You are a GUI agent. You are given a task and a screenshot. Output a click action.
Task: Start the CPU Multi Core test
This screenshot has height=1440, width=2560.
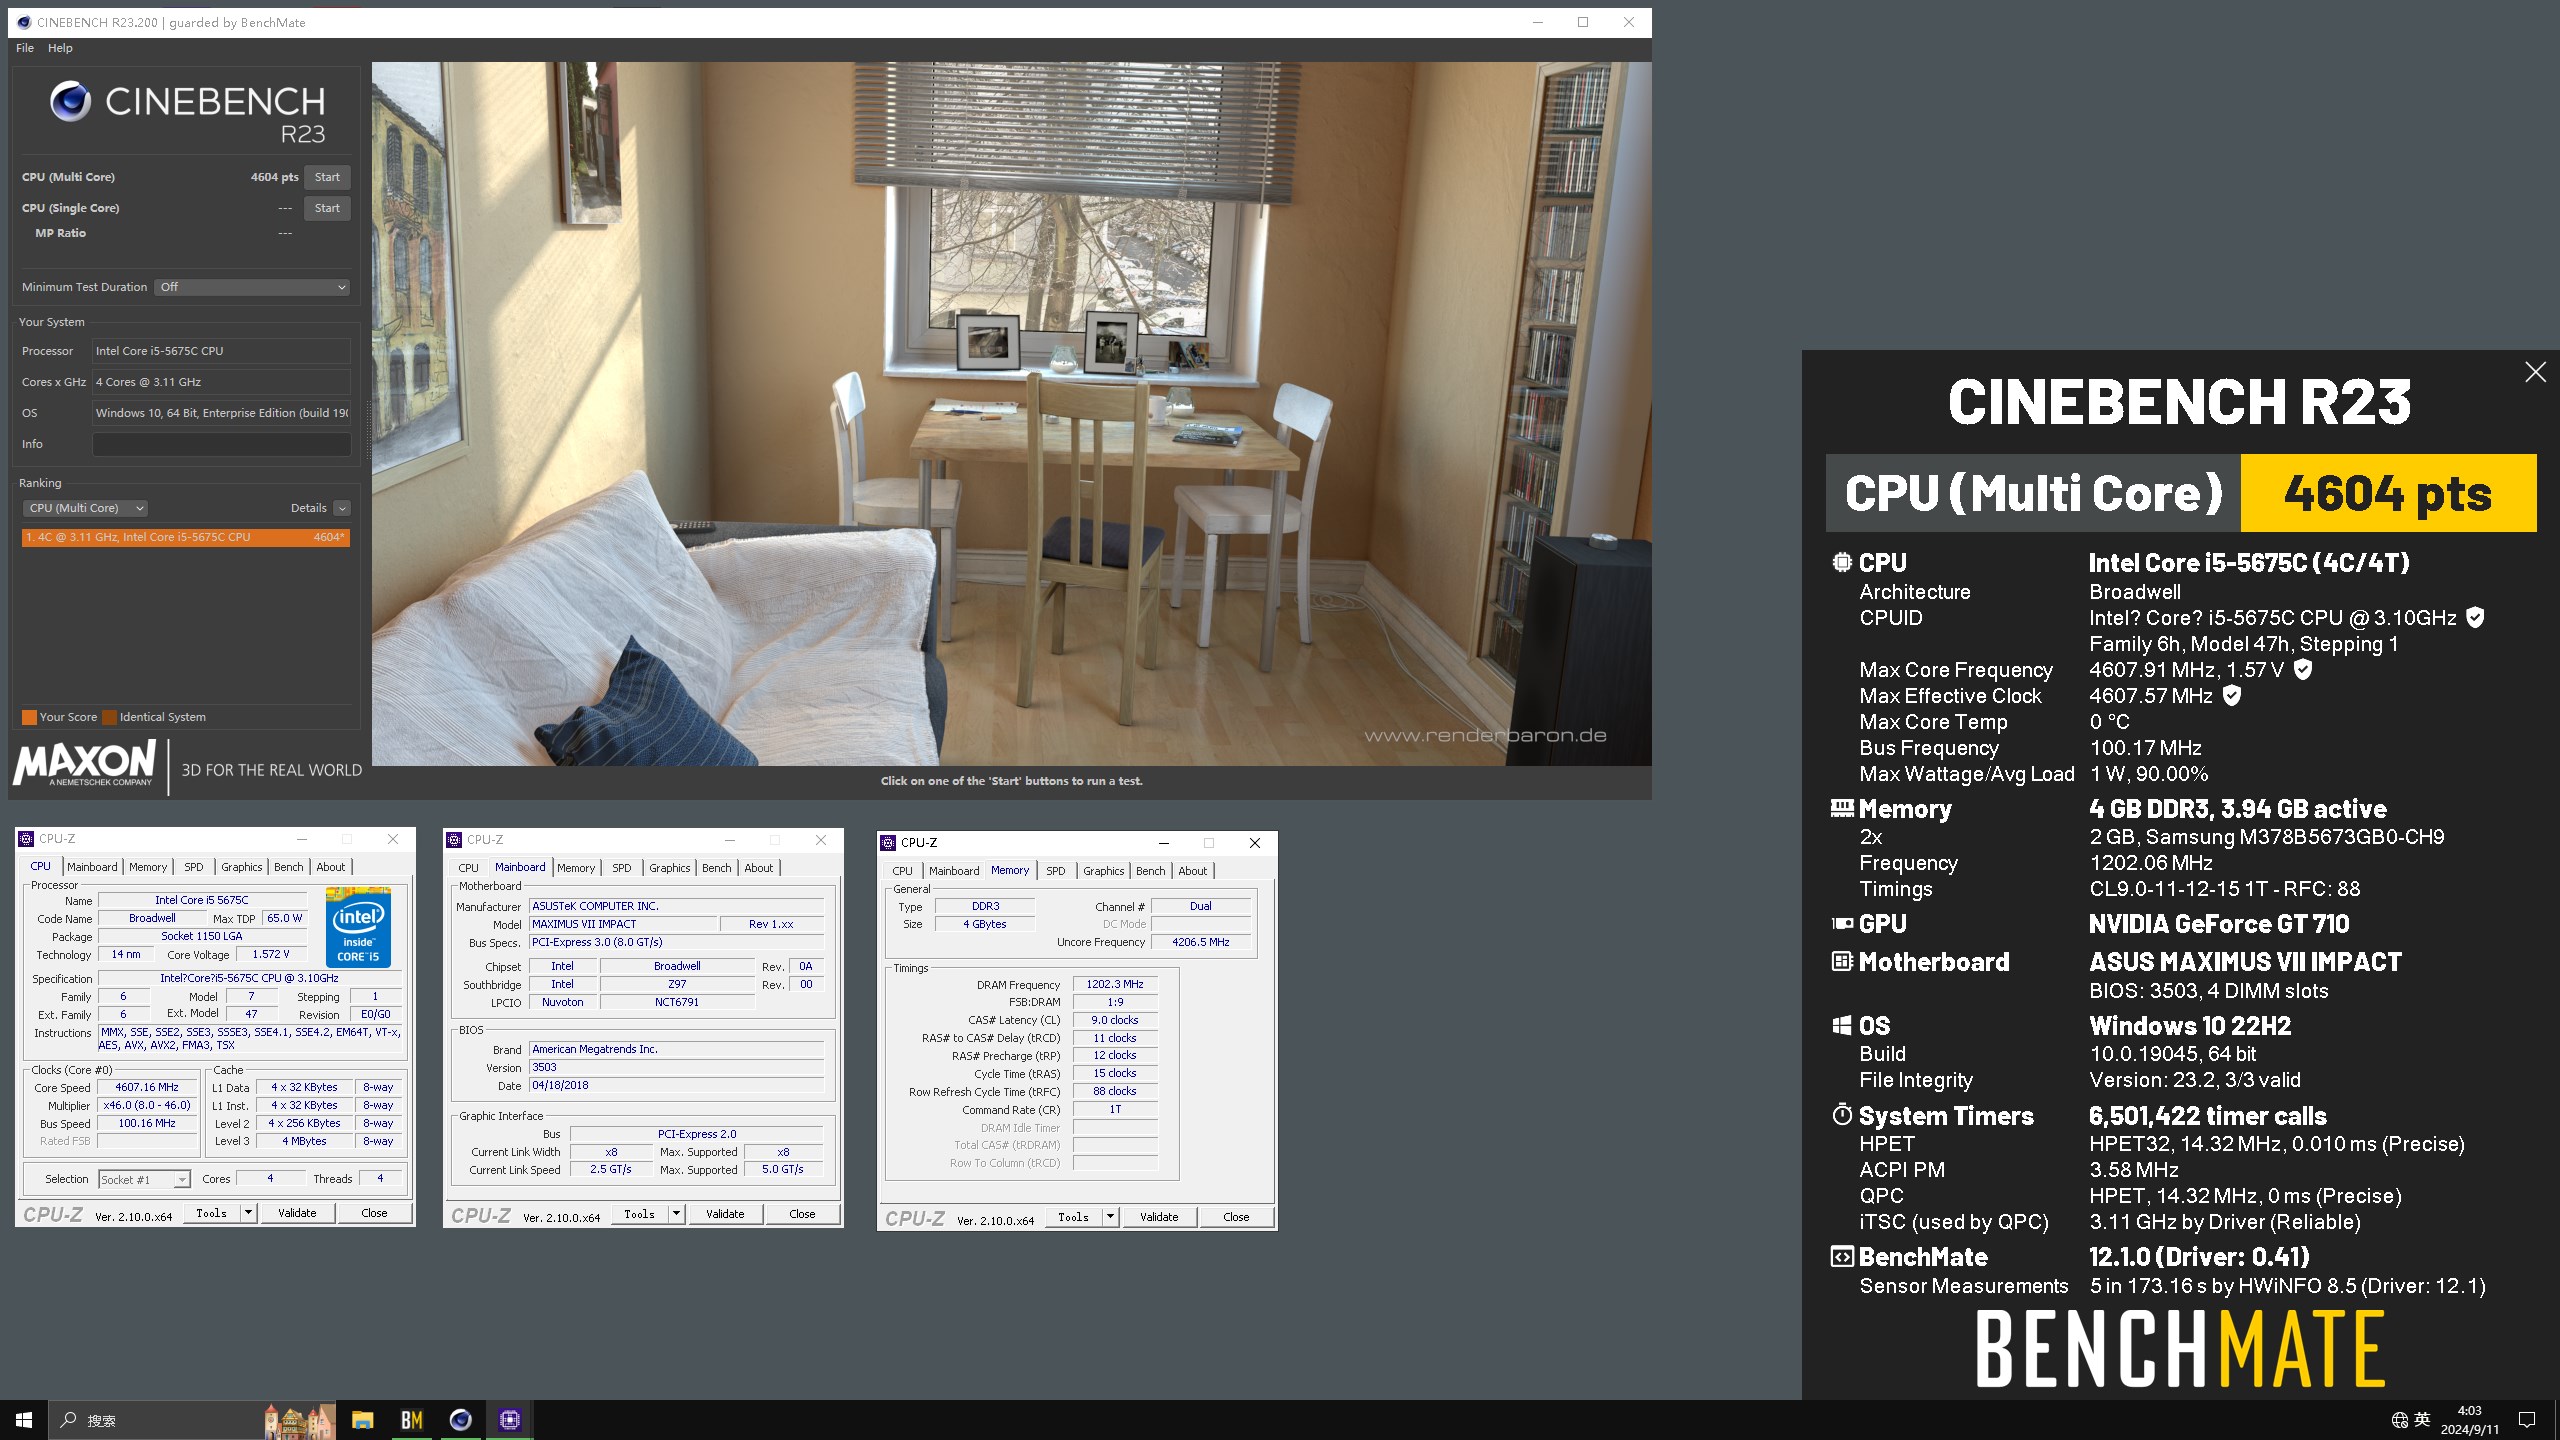[x=327, y=177]
